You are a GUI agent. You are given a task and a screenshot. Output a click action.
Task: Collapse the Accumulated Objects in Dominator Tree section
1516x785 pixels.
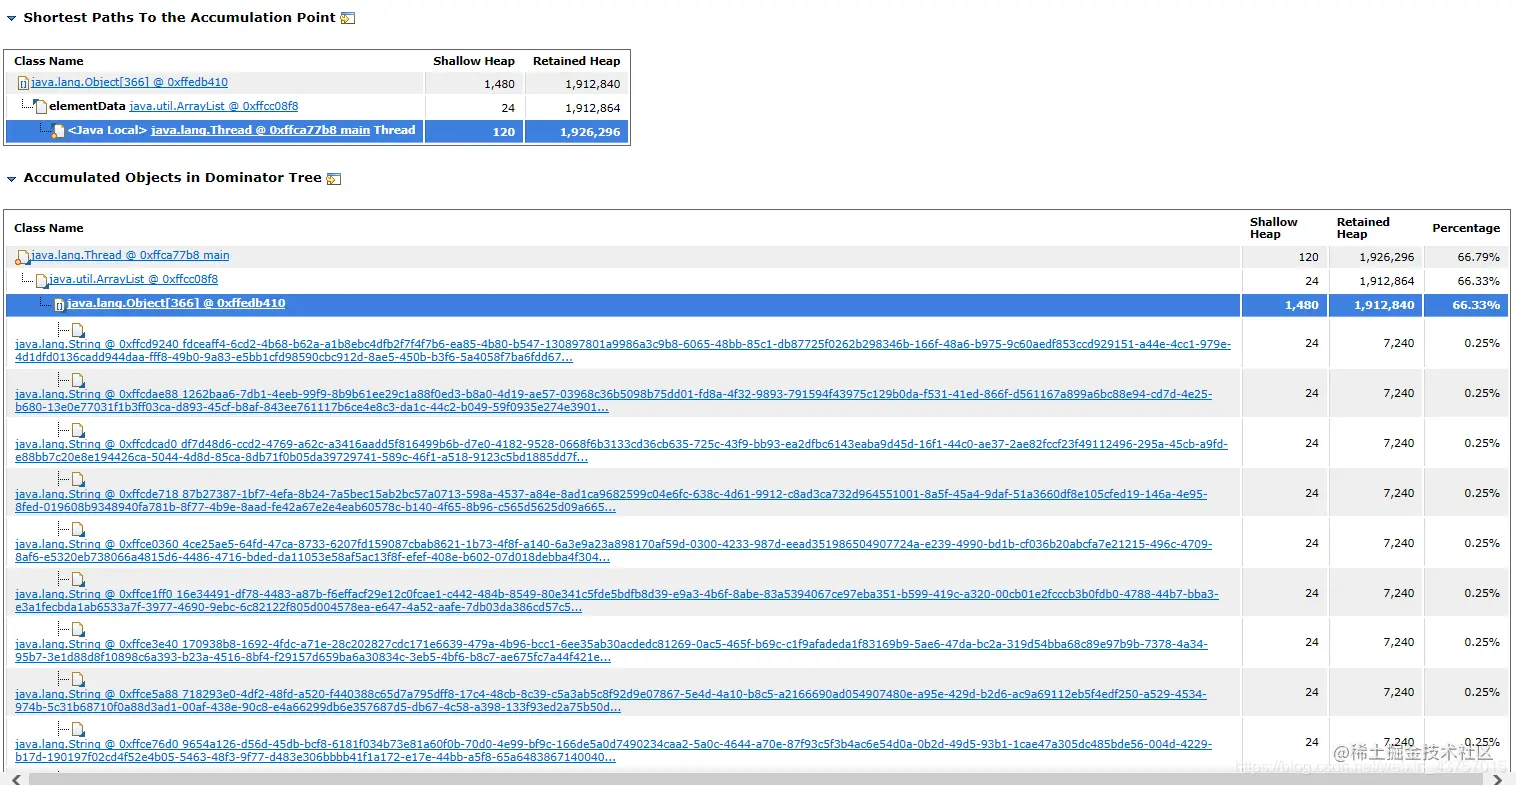[x=12, y=178]
